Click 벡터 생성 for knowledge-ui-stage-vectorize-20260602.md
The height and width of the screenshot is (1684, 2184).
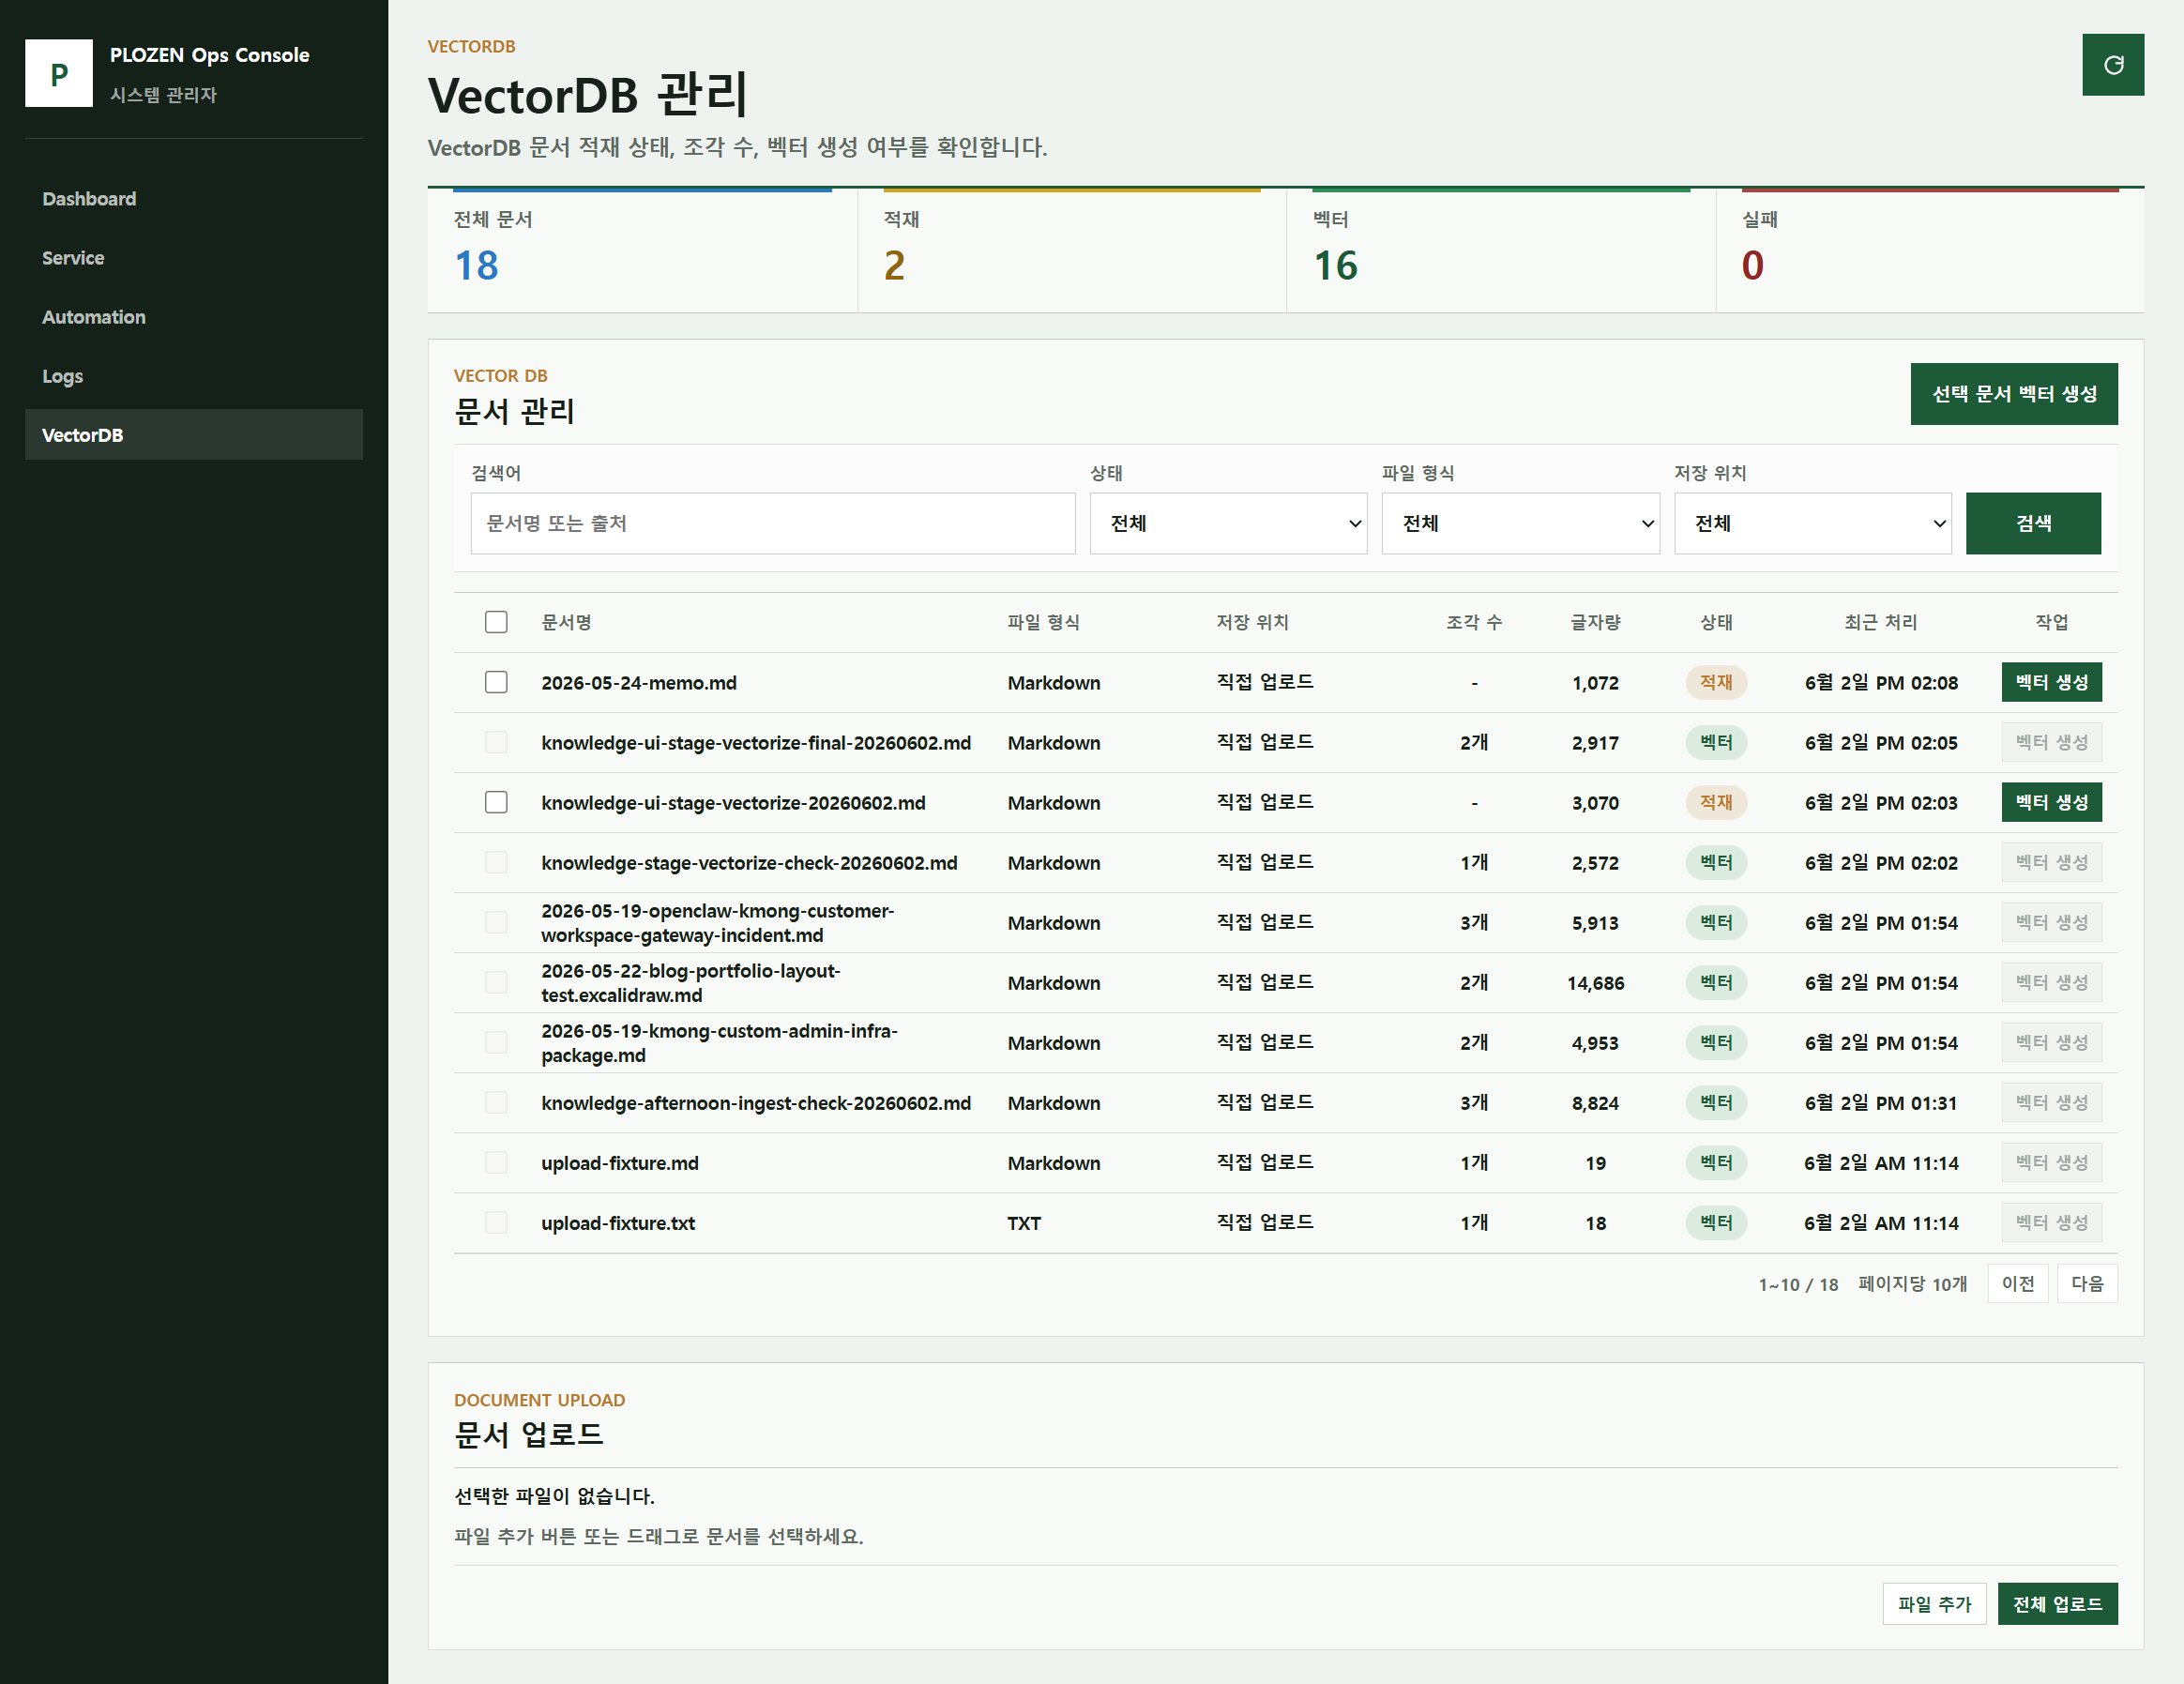pyautogui.click(x=2051, y=802)
